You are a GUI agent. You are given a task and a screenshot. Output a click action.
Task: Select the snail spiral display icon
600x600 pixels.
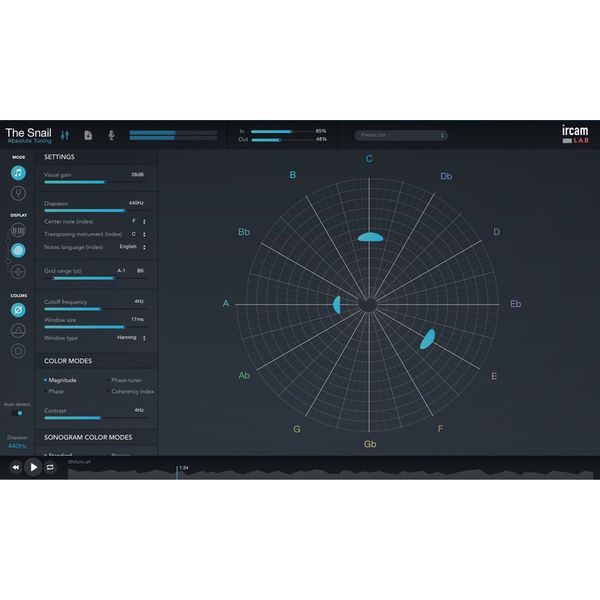[19, 250]
